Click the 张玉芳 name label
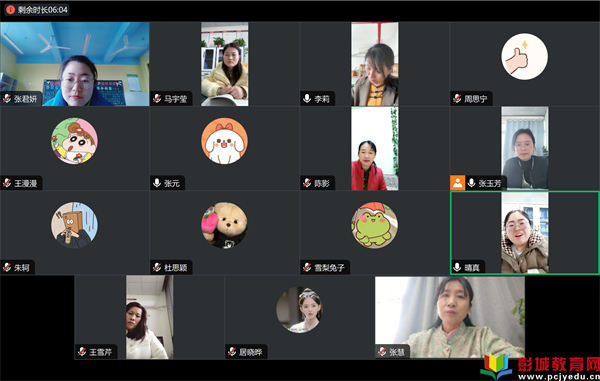Viewport: 600px width, 381px height. (x=489, y=183)
